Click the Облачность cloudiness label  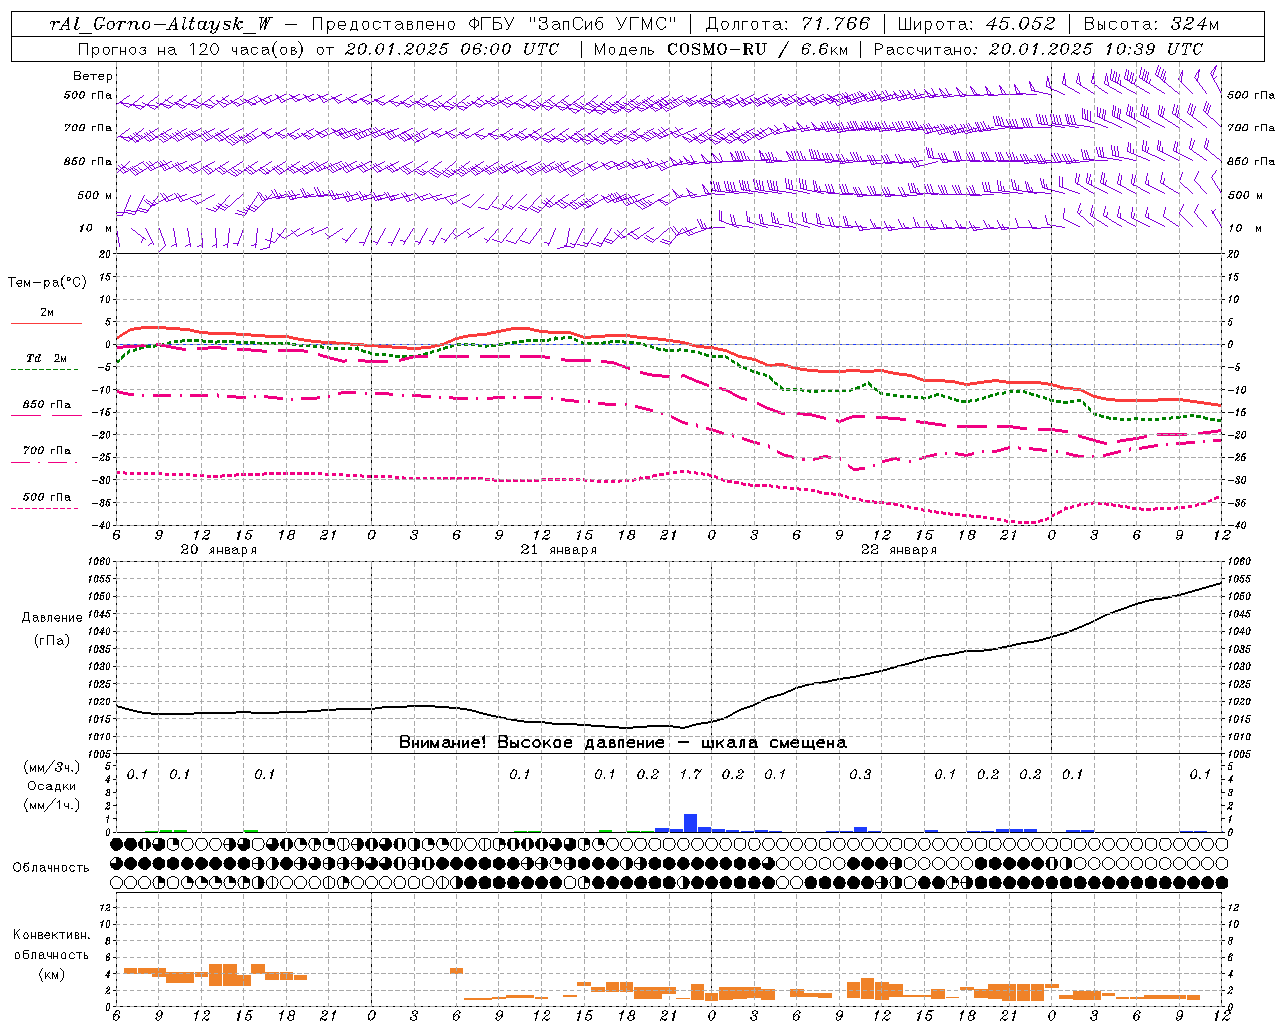[51, 868]
